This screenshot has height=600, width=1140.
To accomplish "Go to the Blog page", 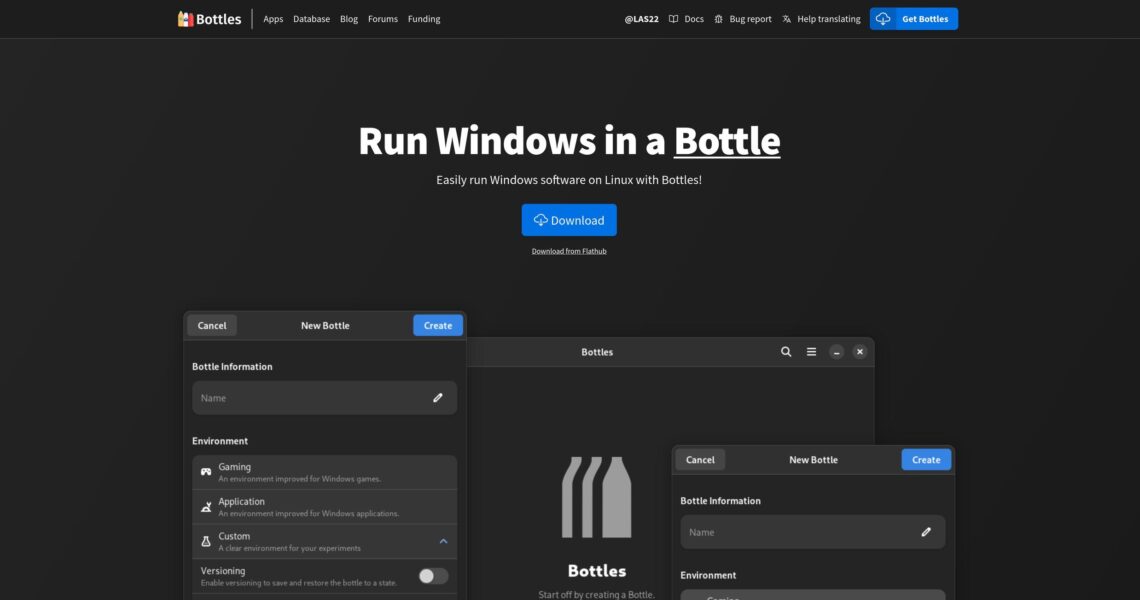I will click(349, 19).
